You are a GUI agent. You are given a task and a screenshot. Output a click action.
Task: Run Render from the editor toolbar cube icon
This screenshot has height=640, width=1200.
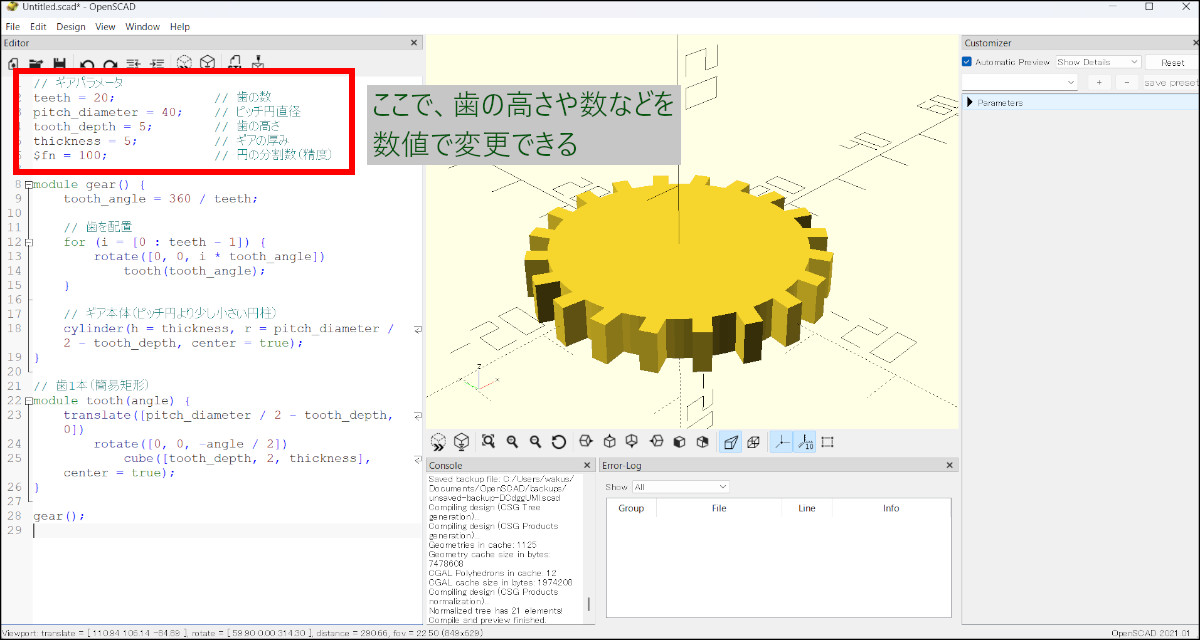[207, 62]
